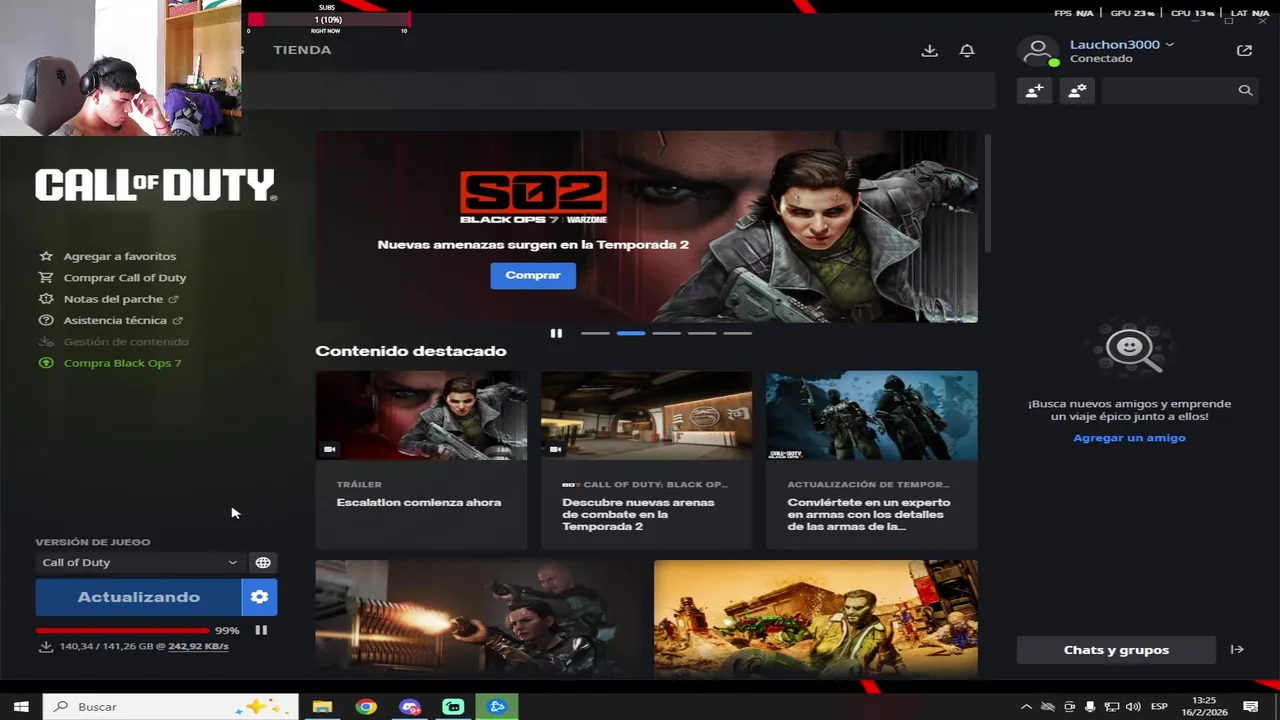This screenshot has height=720, width=1280.
Task: Select the first carousel slide indicator
Action: tap(595, 333)
